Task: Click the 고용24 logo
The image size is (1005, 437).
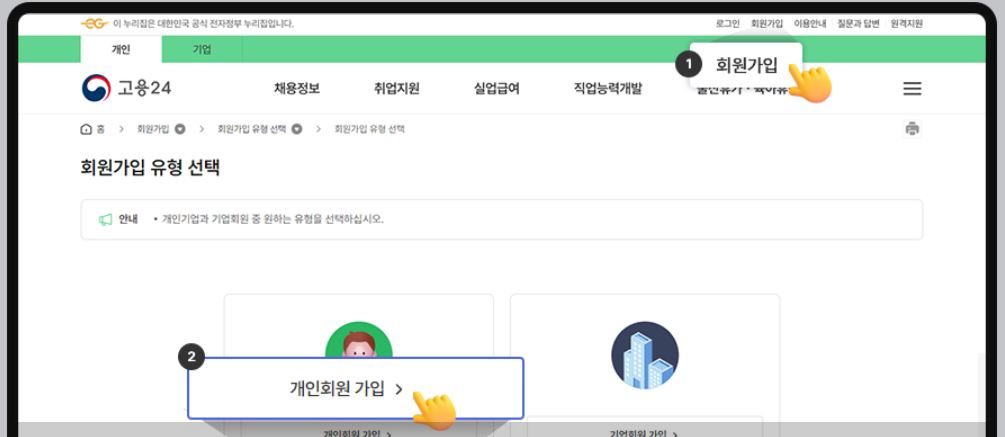Action: coord(126,88)
